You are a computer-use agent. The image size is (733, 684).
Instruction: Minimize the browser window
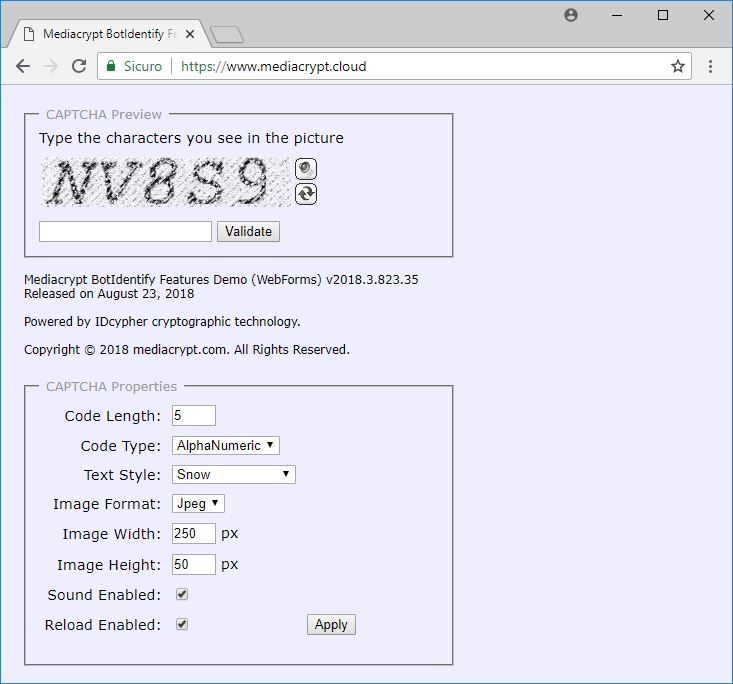tap(617, 15)
